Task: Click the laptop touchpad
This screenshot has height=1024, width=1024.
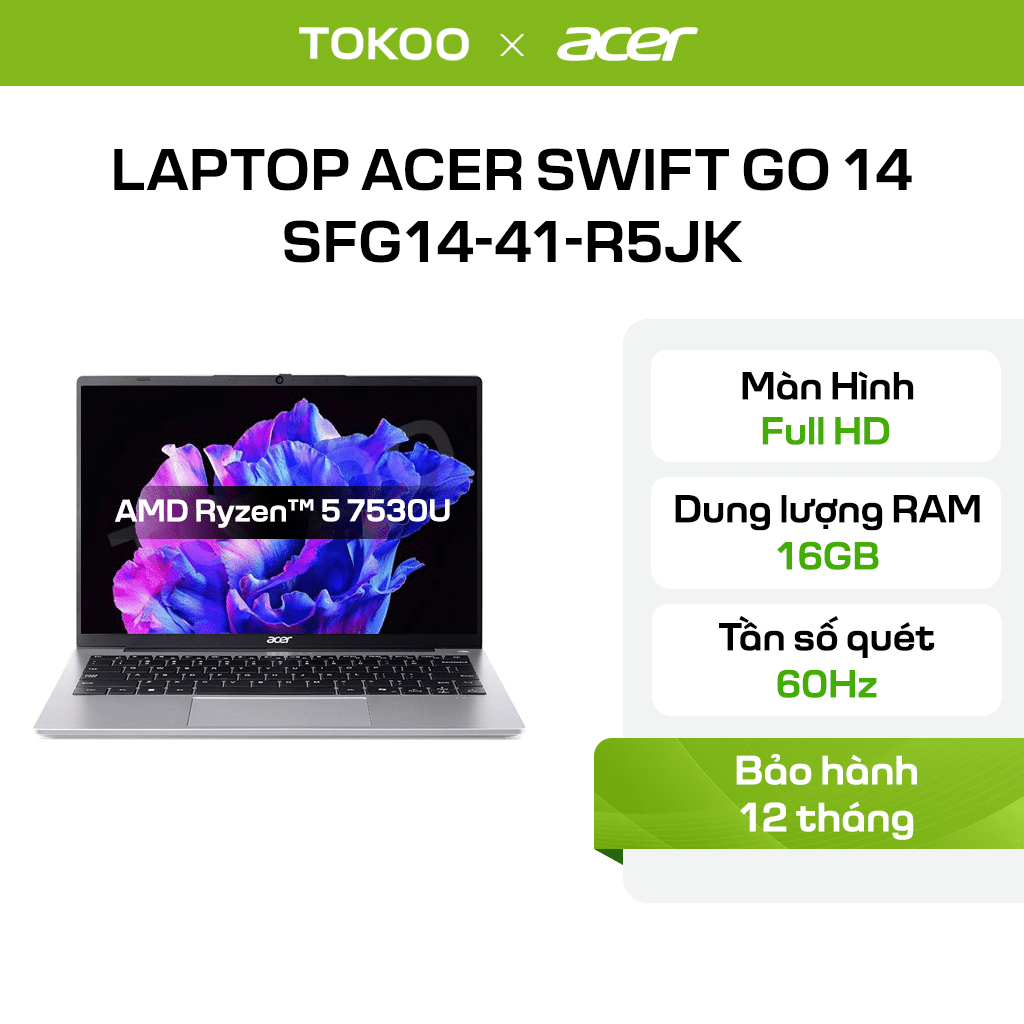Action: coord(280,711)
